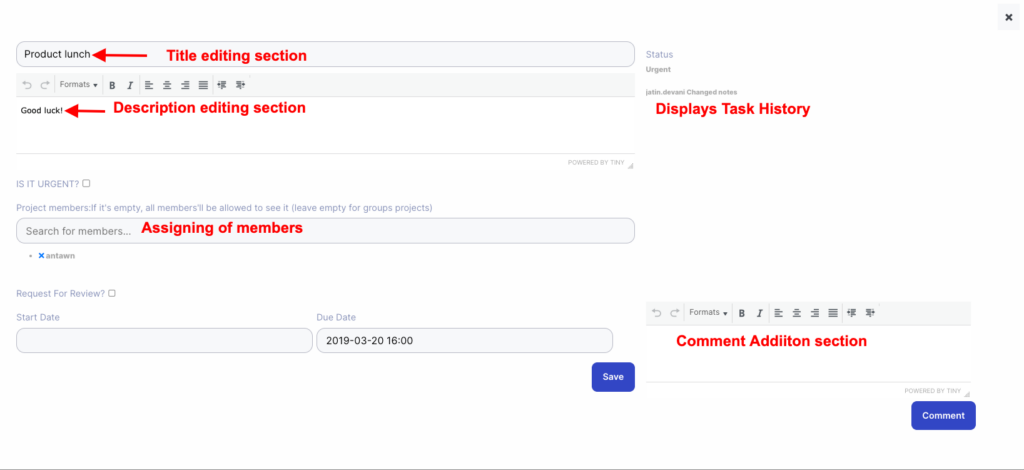The width and height of the screenshot is (1024, 470).
Task: Center align text in the description editor
Action: pos(167,85)
